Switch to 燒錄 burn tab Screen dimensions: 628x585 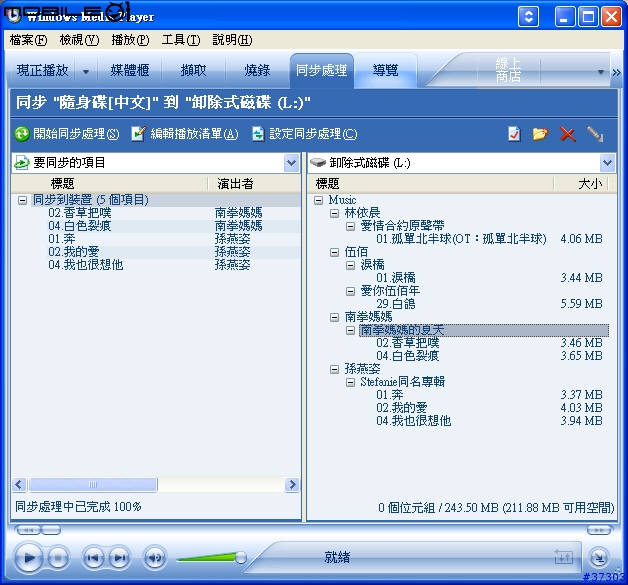click(257, 71)
